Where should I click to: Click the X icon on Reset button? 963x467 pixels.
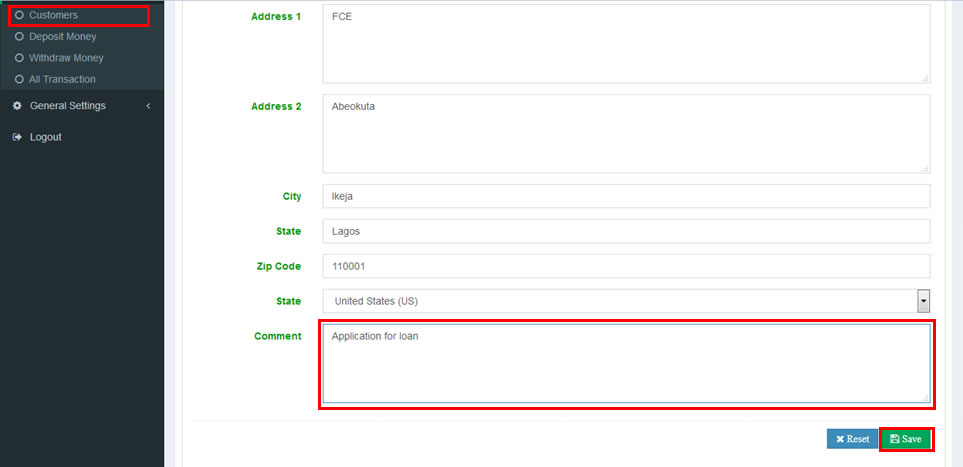841,439
